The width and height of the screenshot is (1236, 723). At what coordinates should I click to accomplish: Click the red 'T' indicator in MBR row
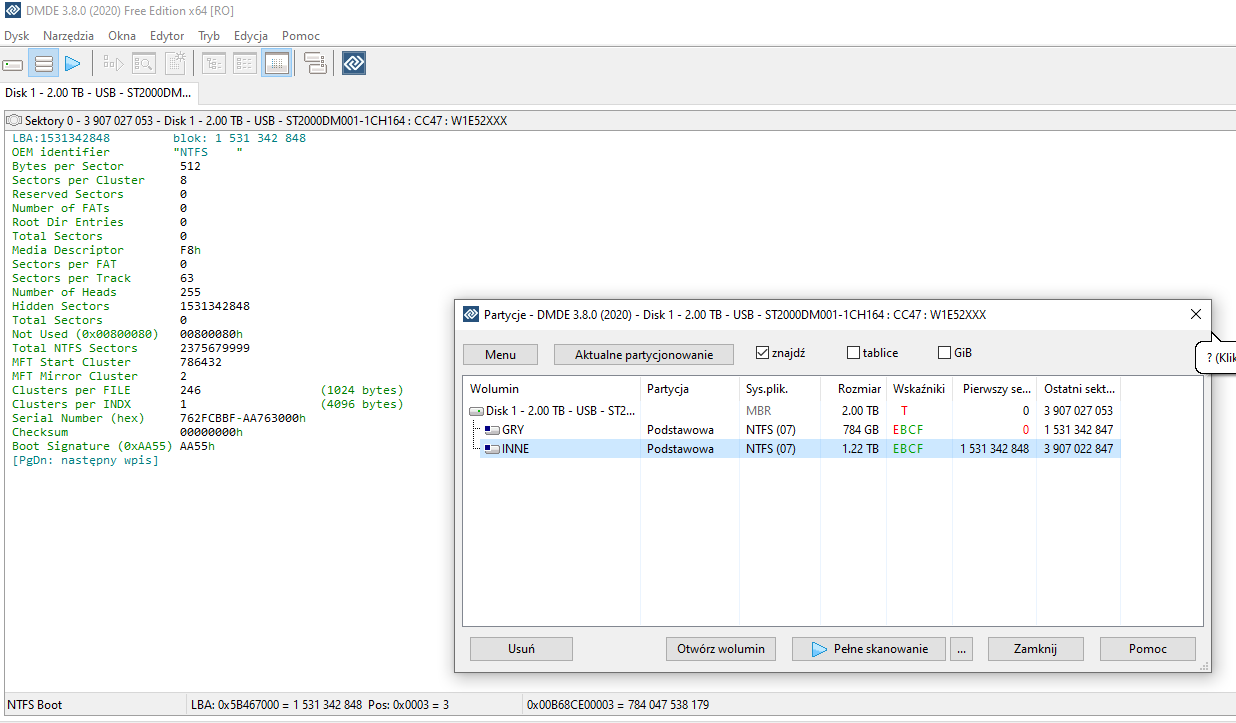(905, 411)
